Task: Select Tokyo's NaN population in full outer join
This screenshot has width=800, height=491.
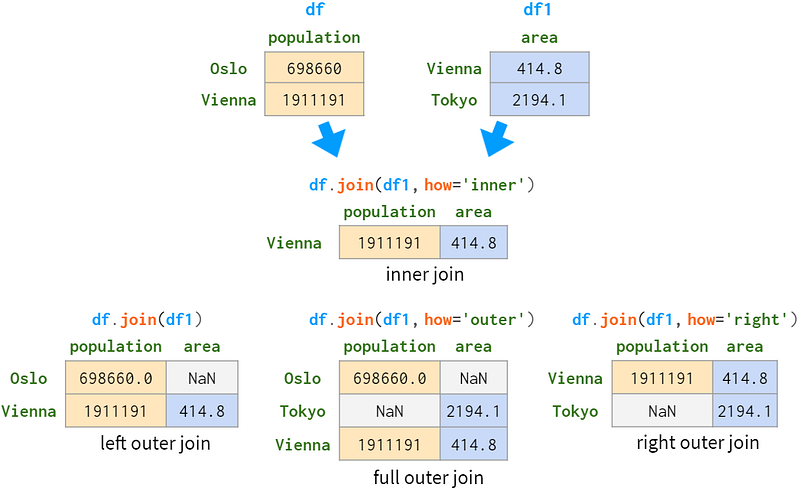Action: coord(389,411)
